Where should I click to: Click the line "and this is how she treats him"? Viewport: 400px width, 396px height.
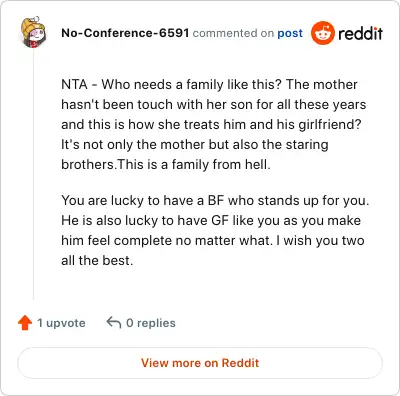pos(211,124)
